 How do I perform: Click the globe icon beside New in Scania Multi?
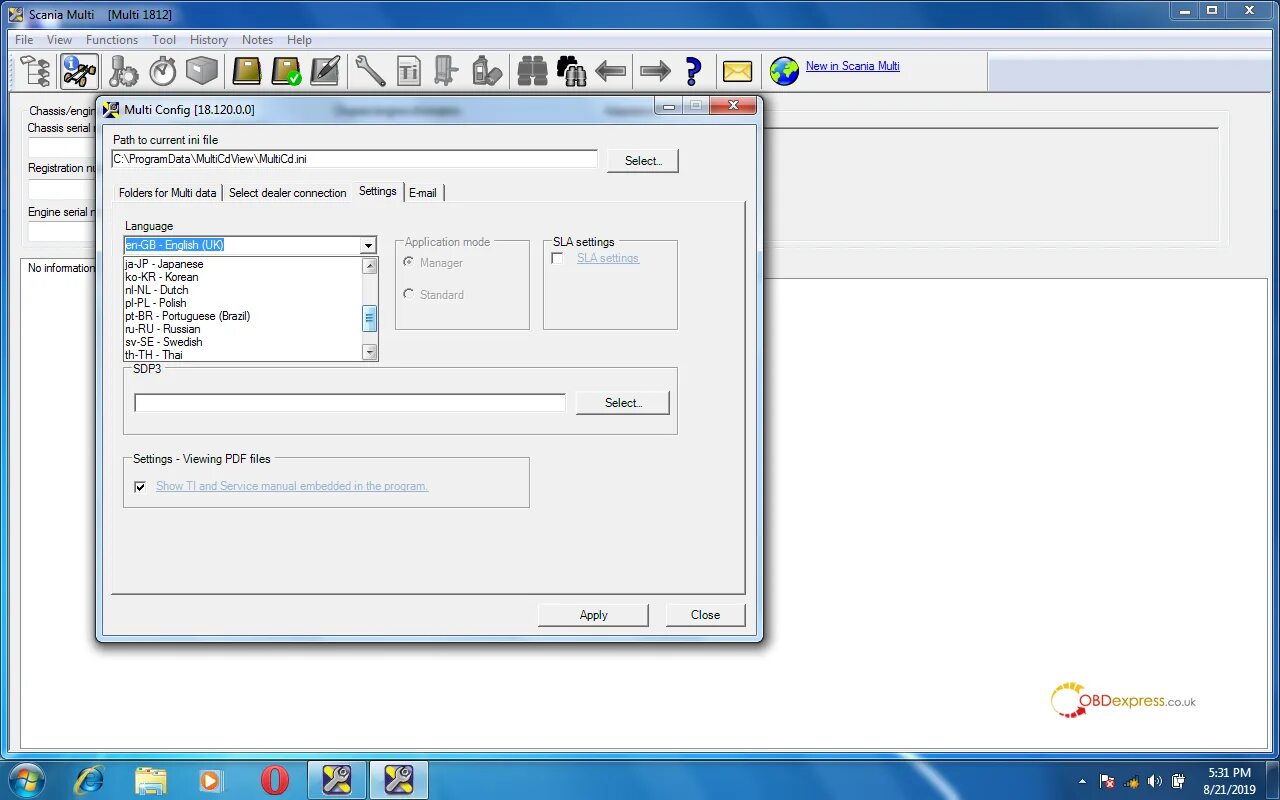pos(784,71)
